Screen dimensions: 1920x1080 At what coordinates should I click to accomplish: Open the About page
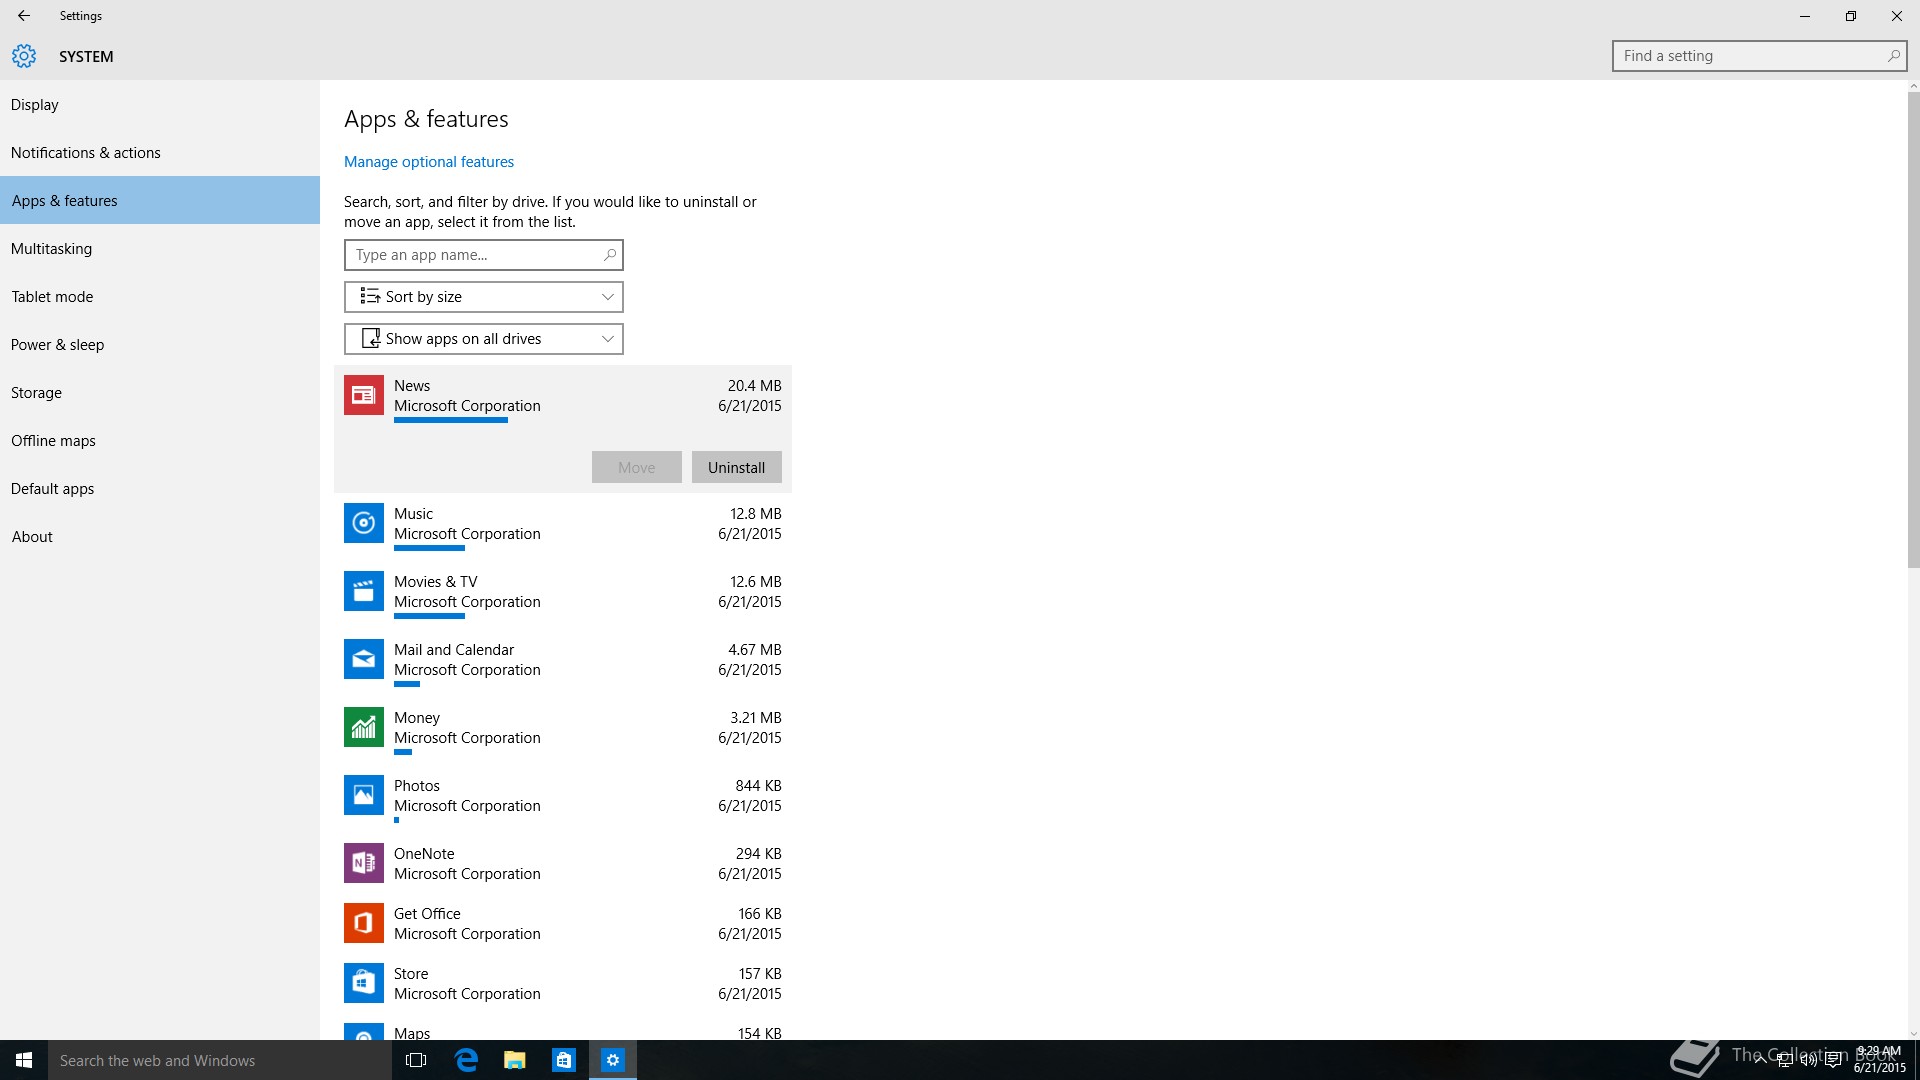pyautogui.click(x=160, y=537)
